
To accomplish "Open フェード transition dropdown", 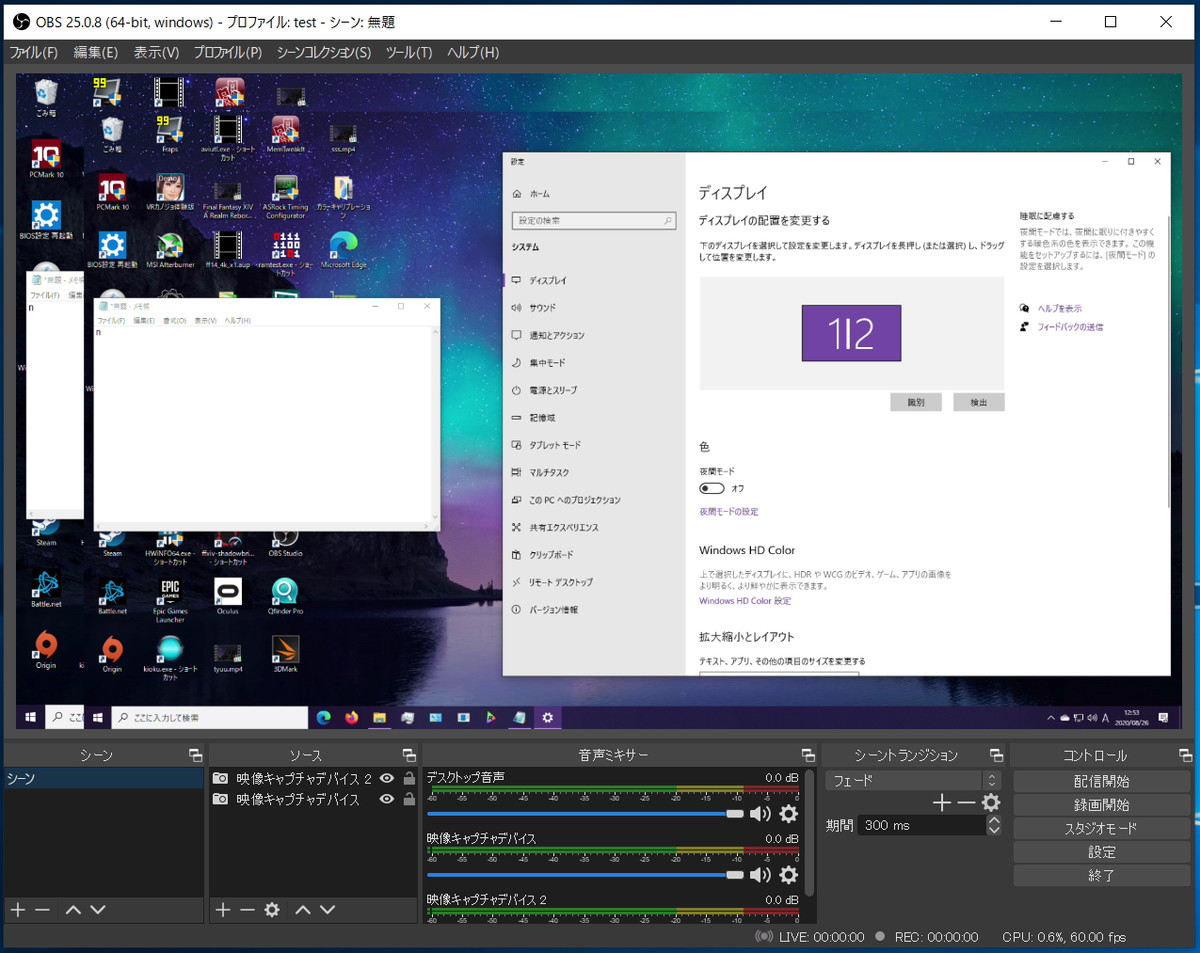I will click(913, 780).
